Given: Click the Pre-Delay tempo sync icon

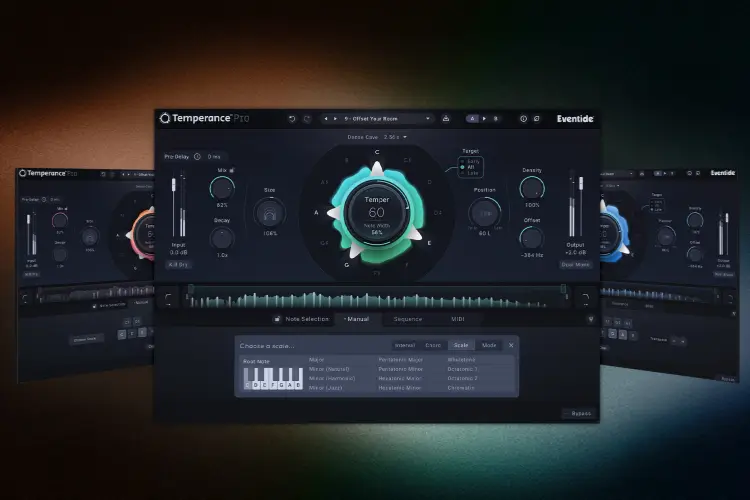Looking at the screenshot, I should 197,156.
